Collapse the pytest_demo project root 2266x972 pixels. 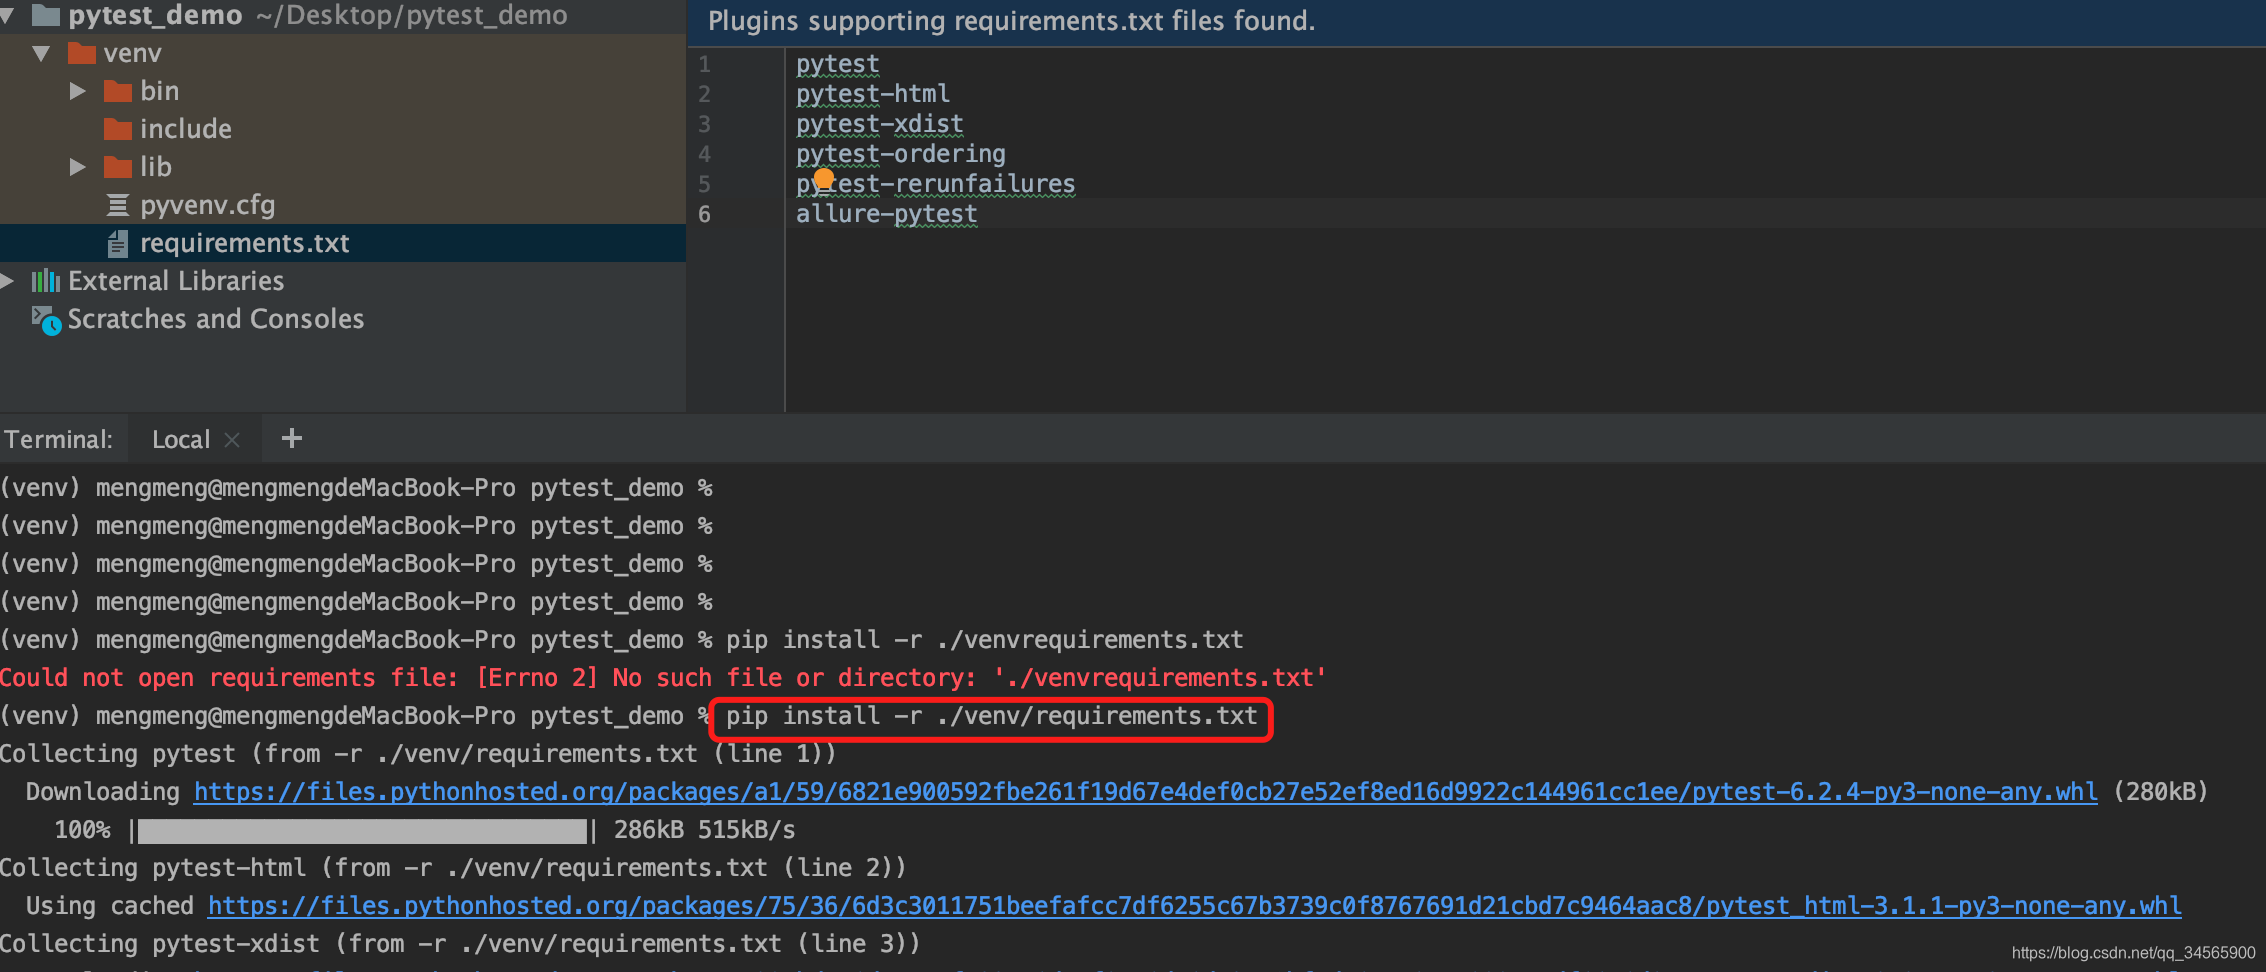coord(8,15)
